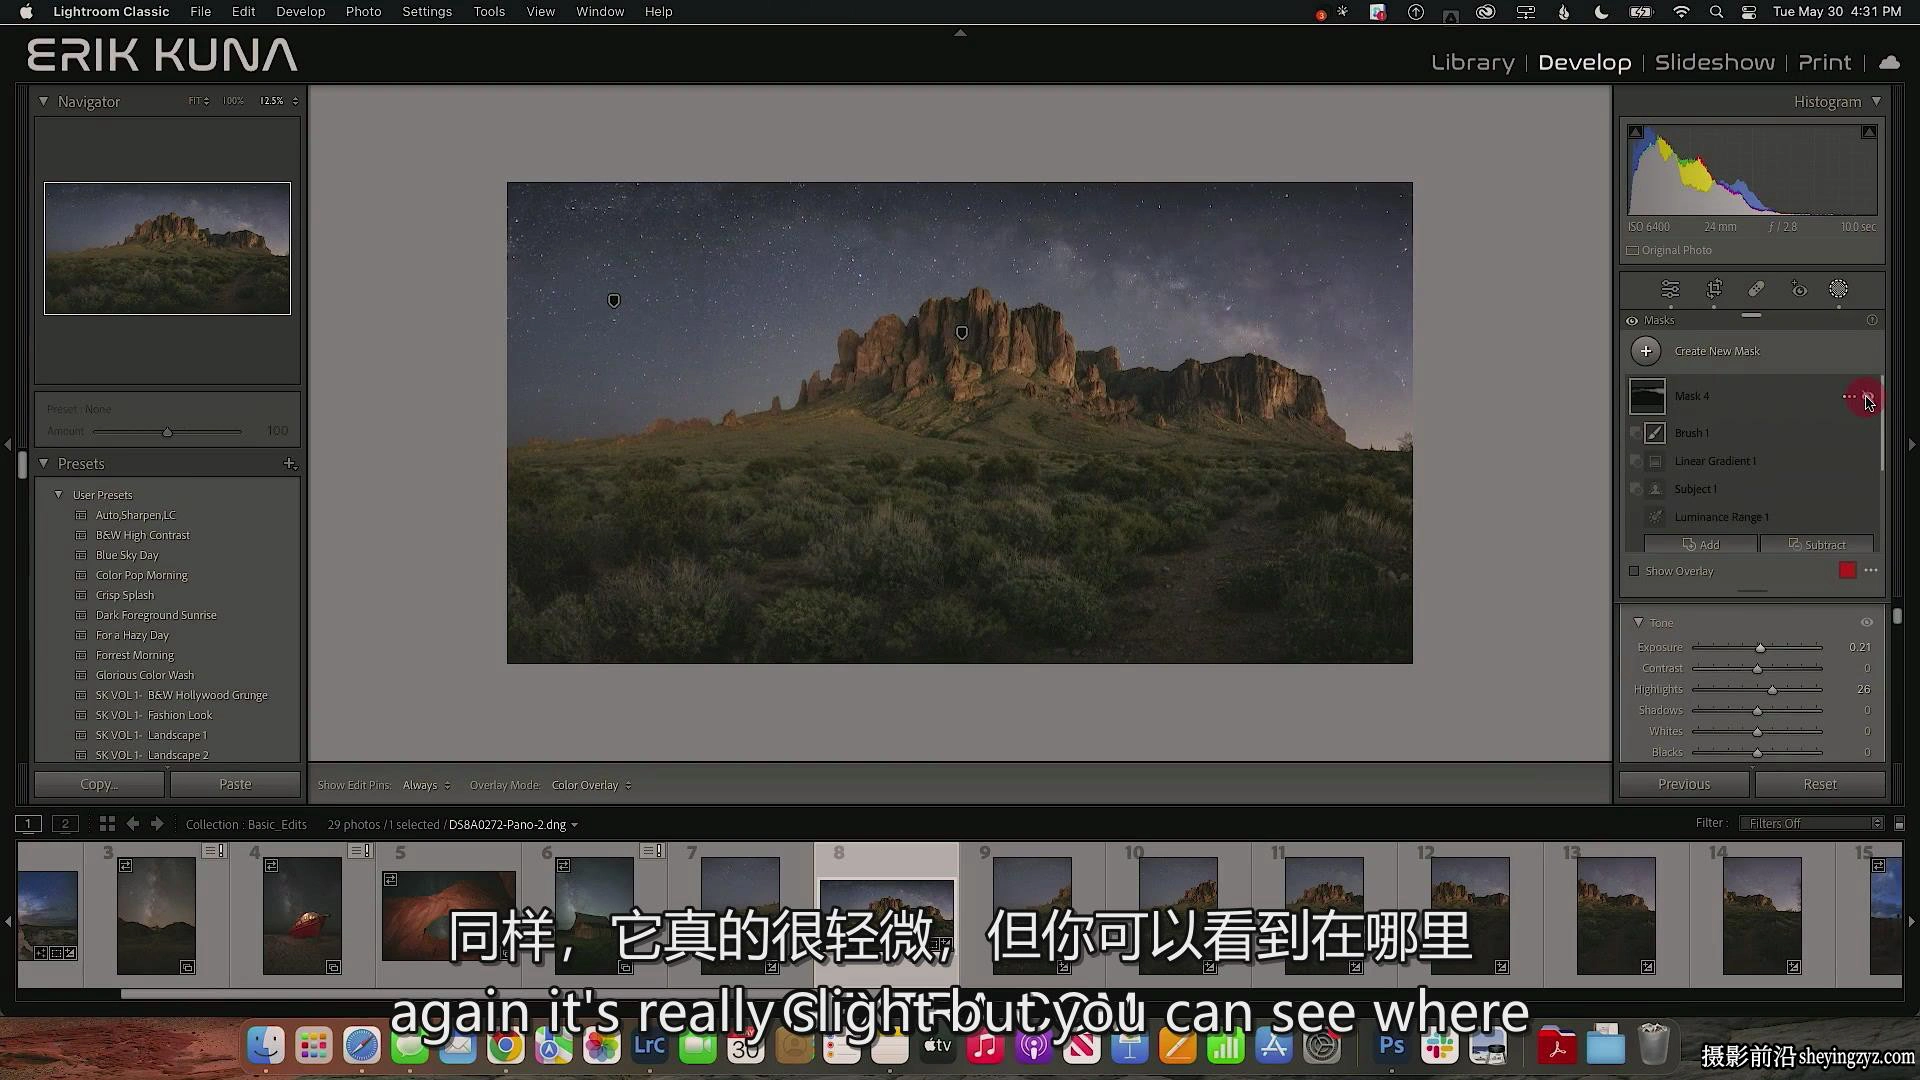Image resolution: width=1920 pixels, height=1080 pixels.
Task: Open the Develop menu
Action: tap(300, 12)
